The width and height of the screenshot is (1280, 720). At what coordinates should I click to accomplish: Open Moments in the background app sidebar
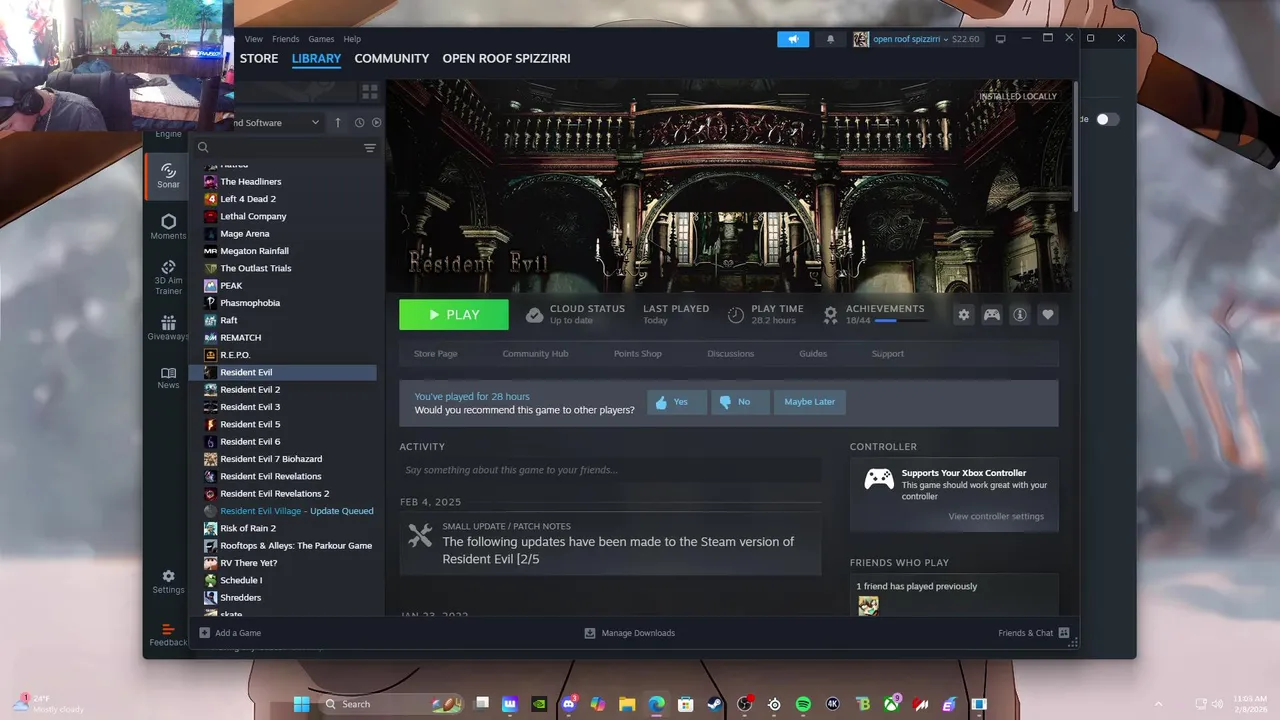click(168, 227)
